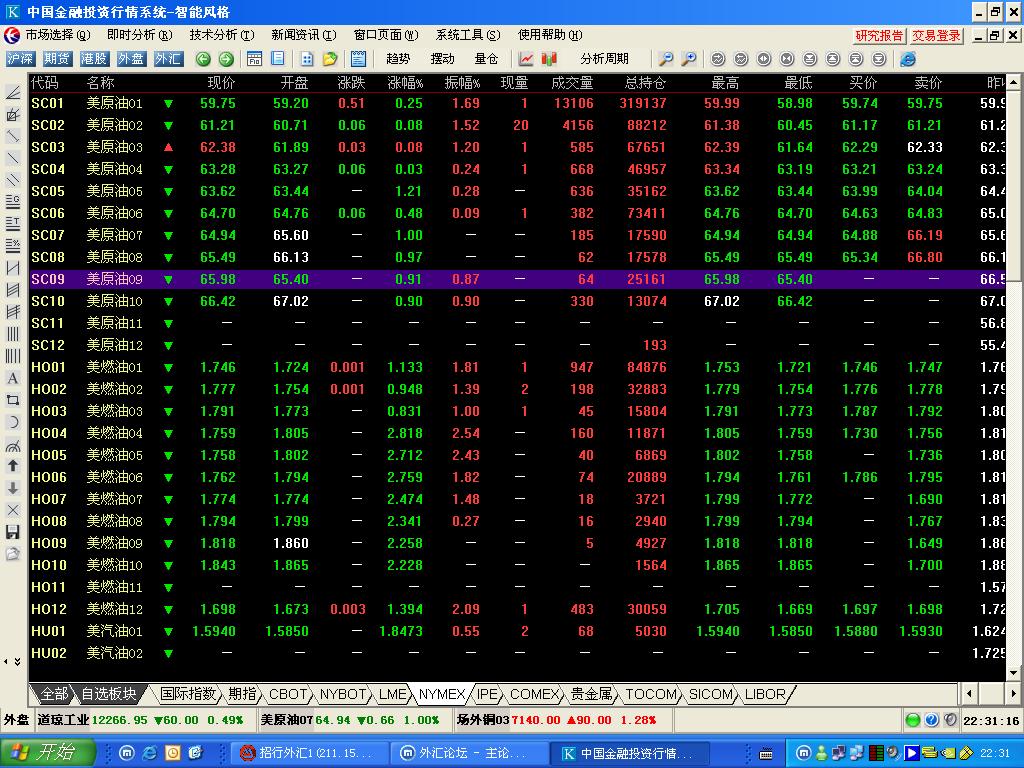Switch to the COMEX tab
This screenshot has height=768, width=1024.
[x=534, y=694]
